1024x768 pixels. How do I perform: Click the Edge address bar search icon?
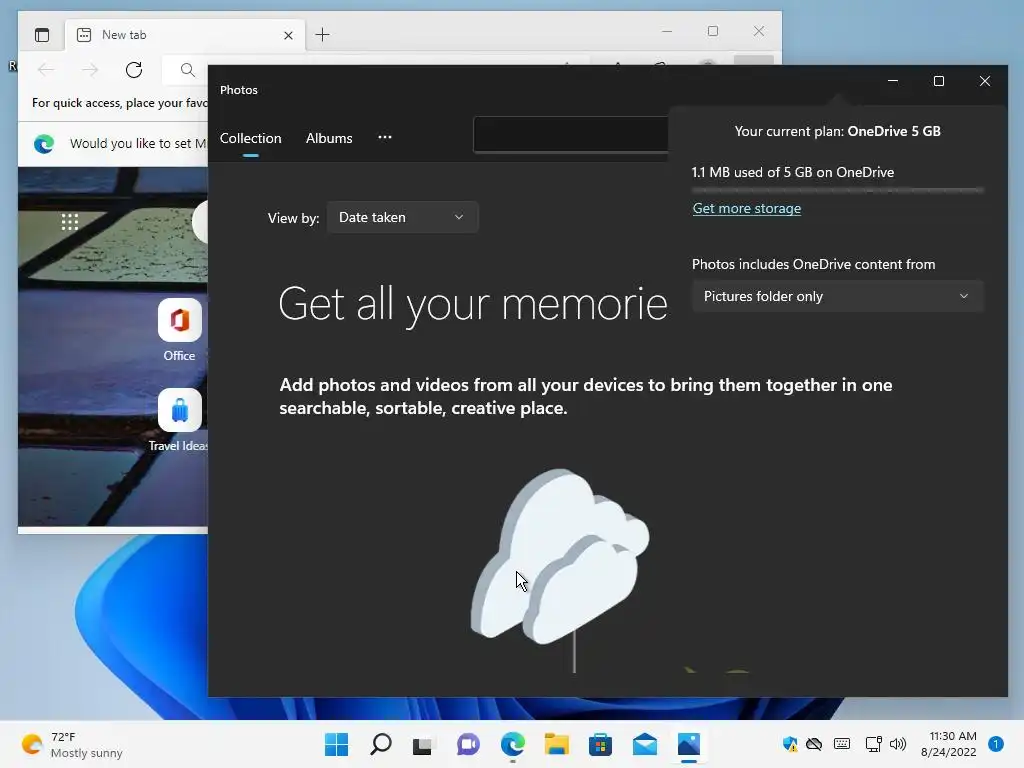pos(187,70)
